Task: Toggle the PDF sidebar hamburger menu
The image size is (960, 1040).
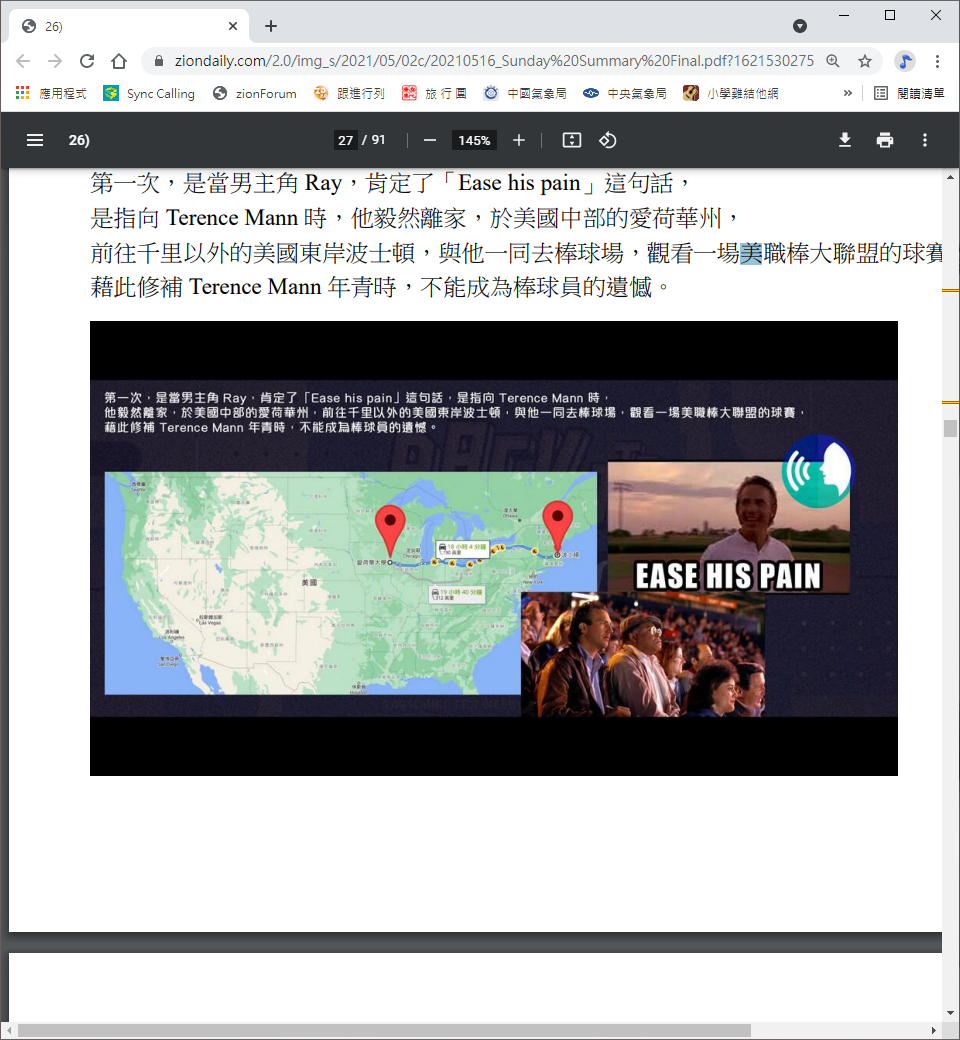Action: coord(34,140)
